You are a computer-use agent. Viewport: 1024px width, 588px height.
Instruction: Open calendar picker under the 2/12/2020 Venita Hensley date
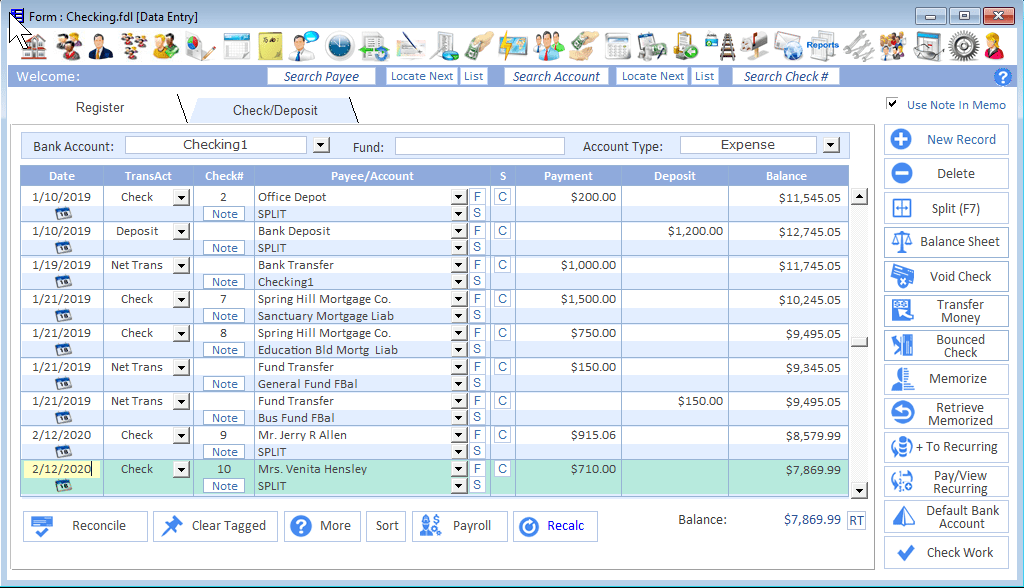[63, 485]
